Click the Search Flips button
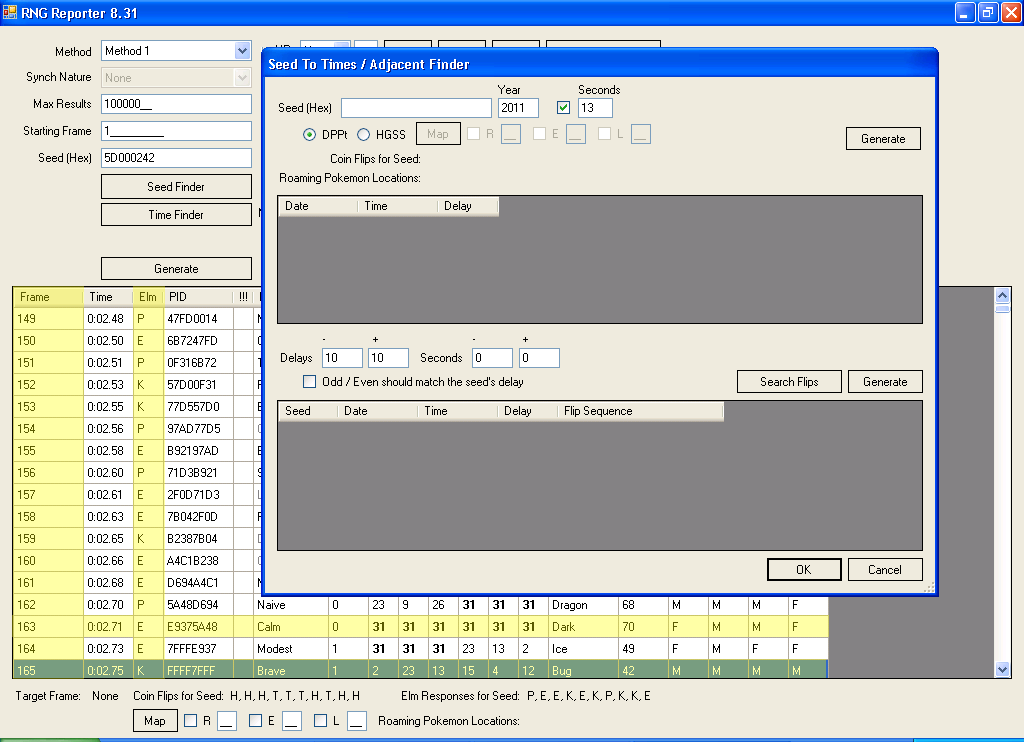Image resolution: width=1024 pixels, height=742 pixels. pos(788,382)
